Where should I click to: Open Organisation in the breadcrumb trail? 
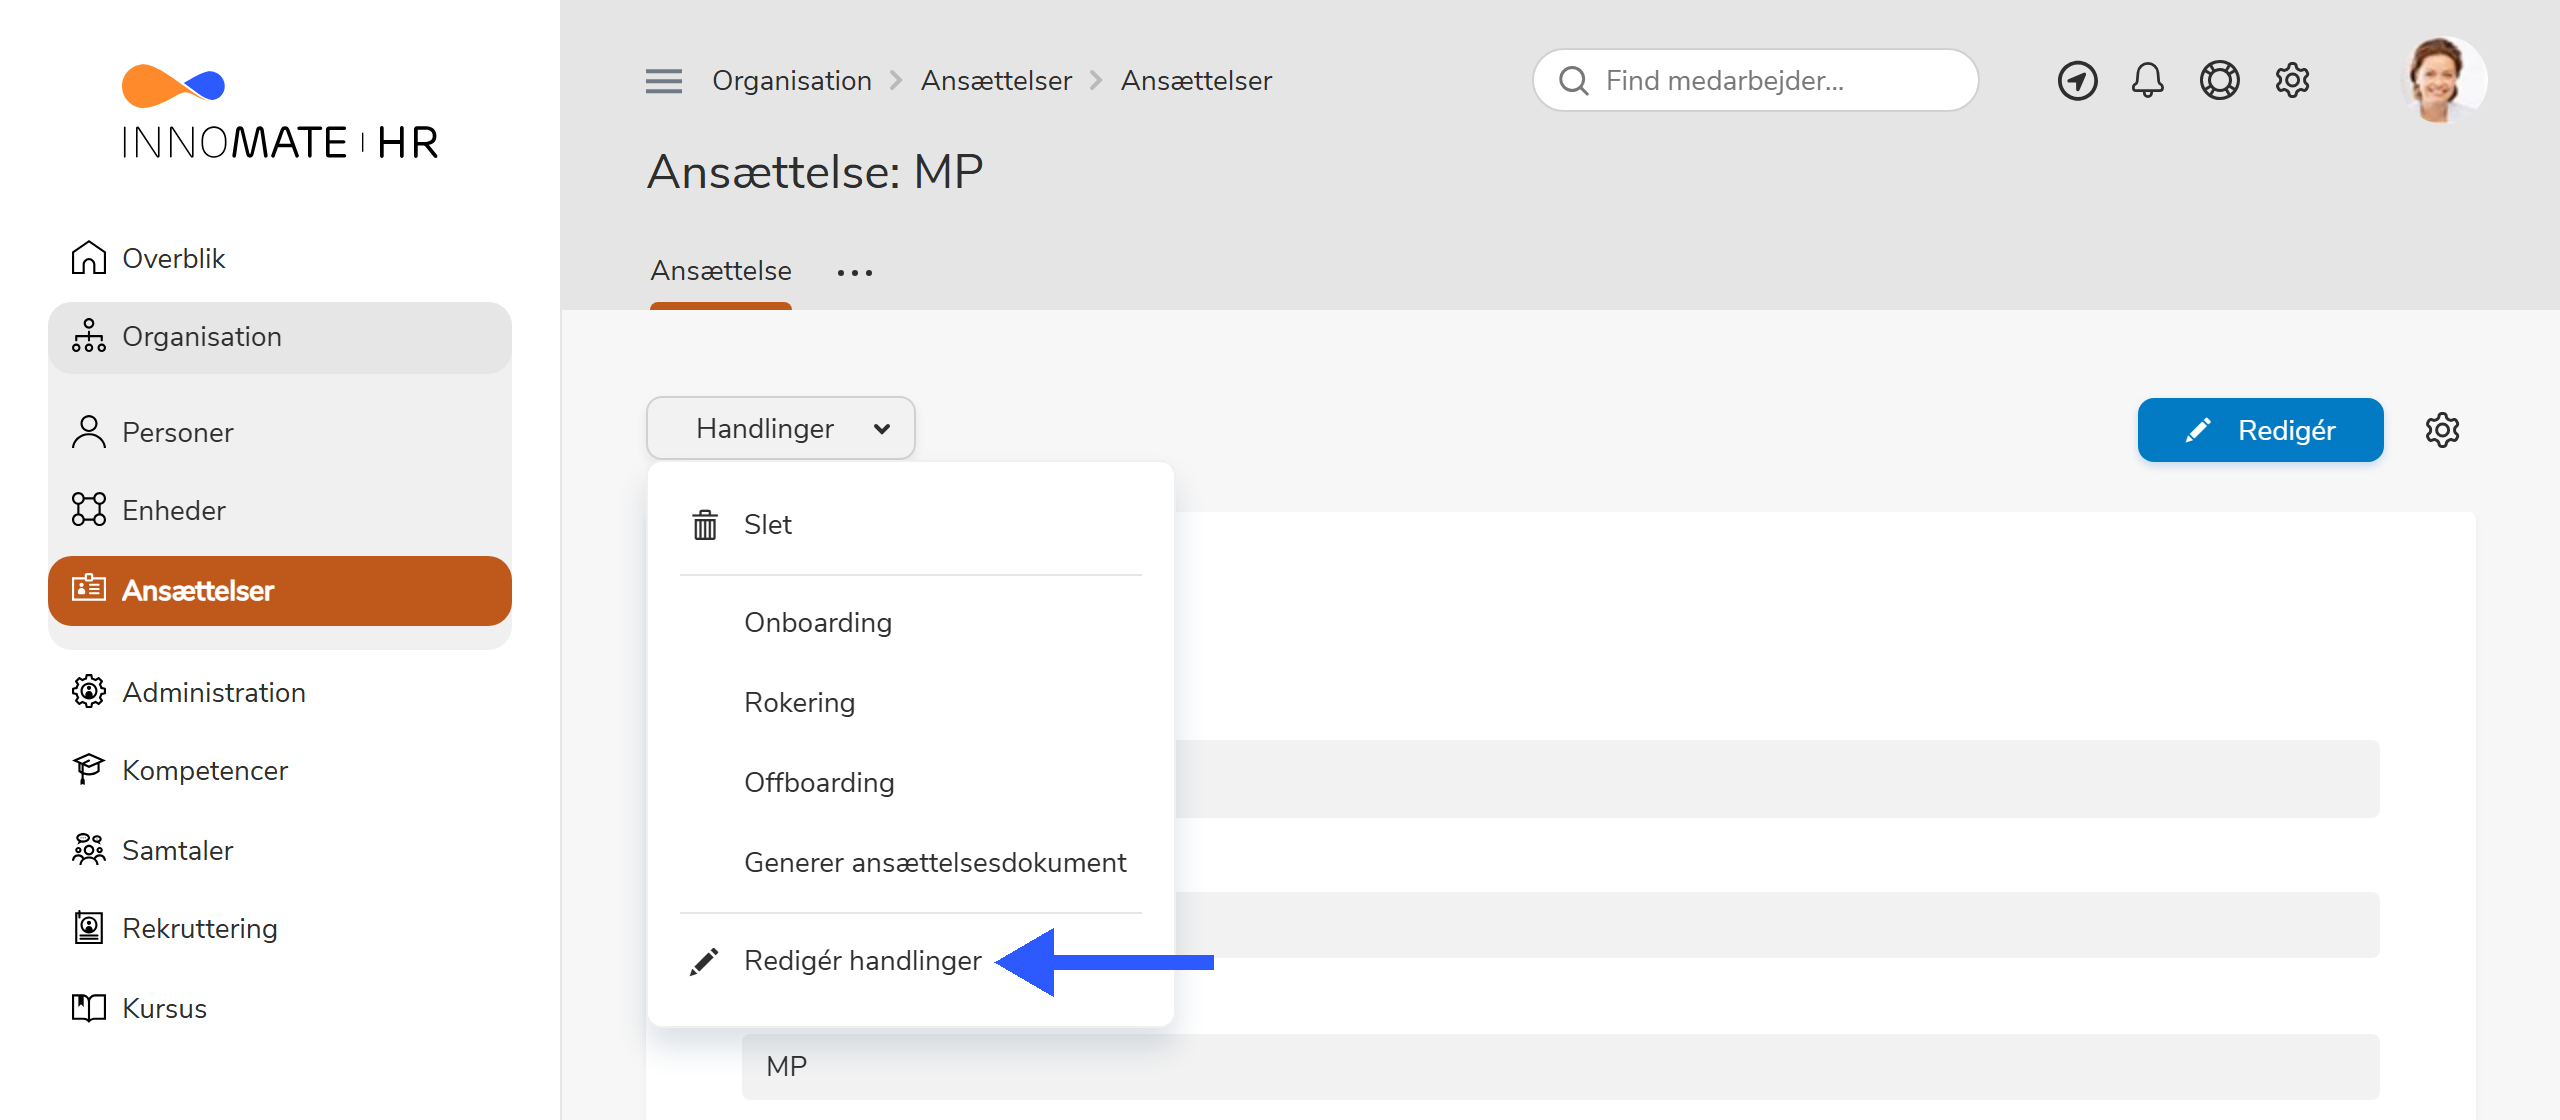point(792,80)
